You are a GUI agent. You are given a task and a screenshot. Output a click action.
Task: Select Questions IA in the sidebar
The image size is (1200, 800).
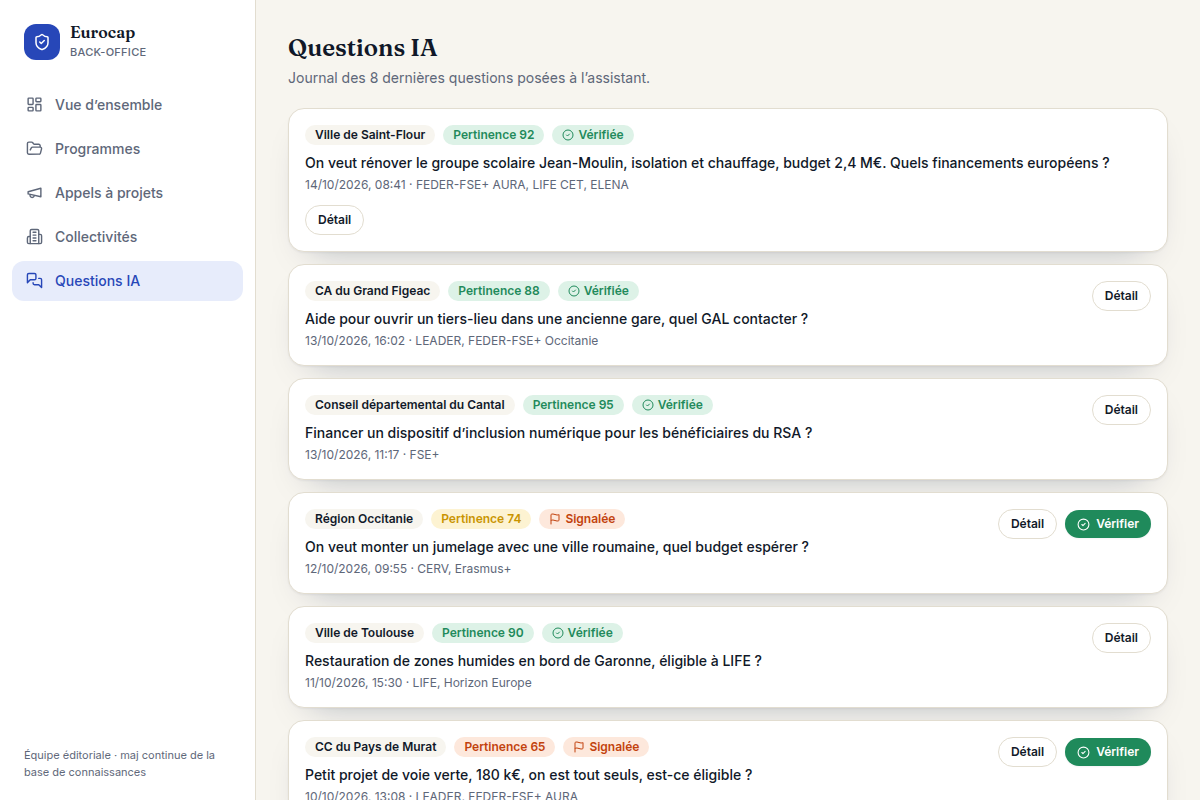[x=127, y=281]
